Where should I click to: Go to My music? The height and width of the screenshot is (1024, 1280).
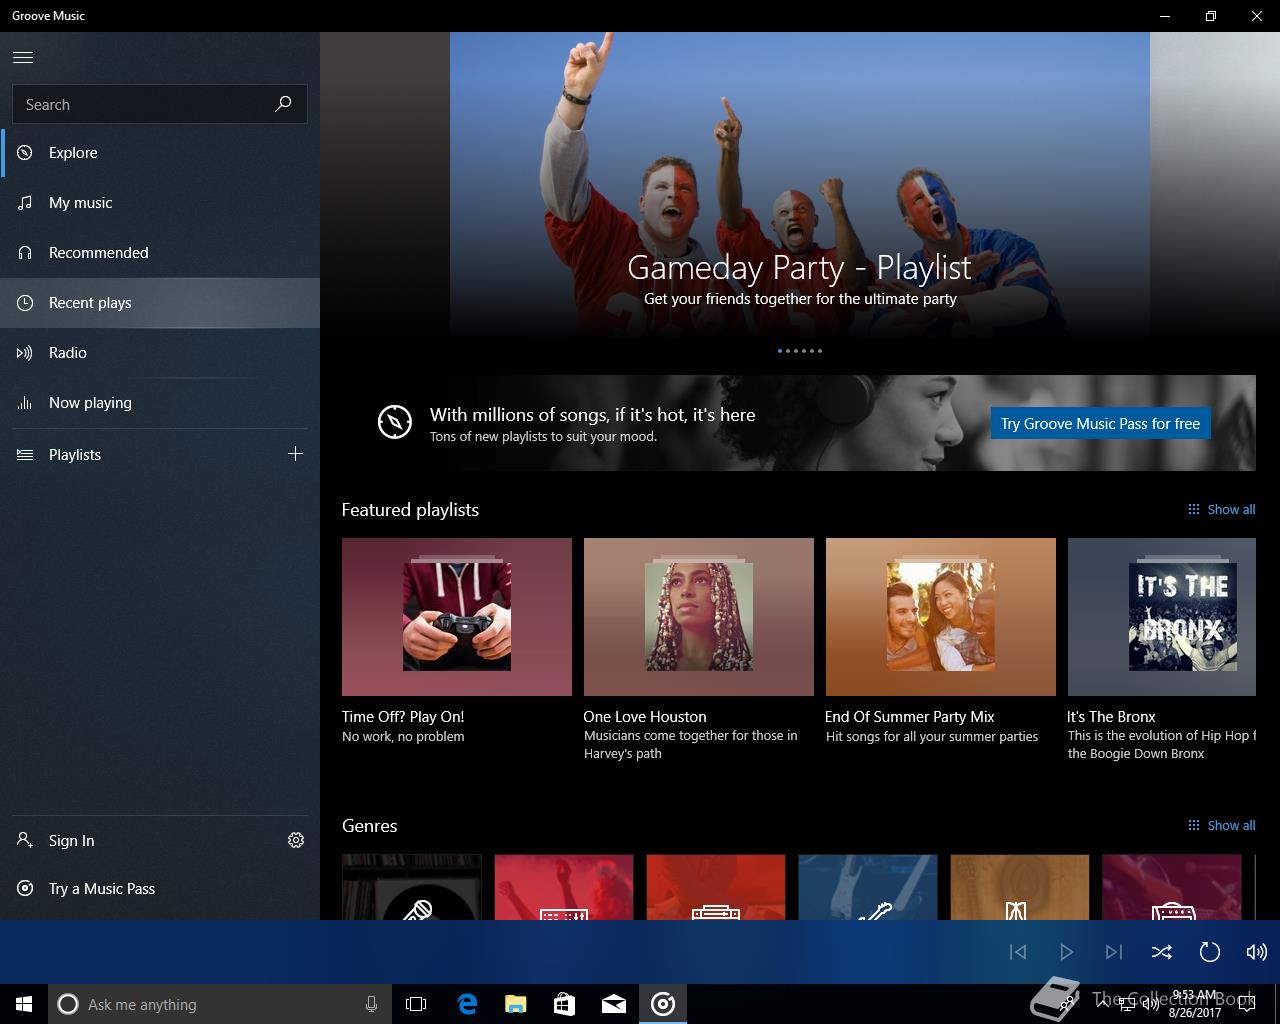click(160, 203)
